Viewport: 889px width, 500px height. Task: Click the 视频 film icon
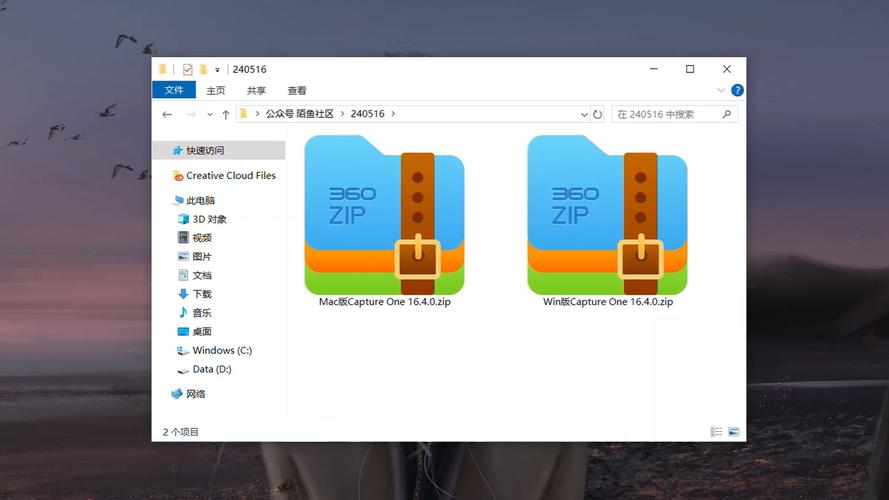(183, 238)
